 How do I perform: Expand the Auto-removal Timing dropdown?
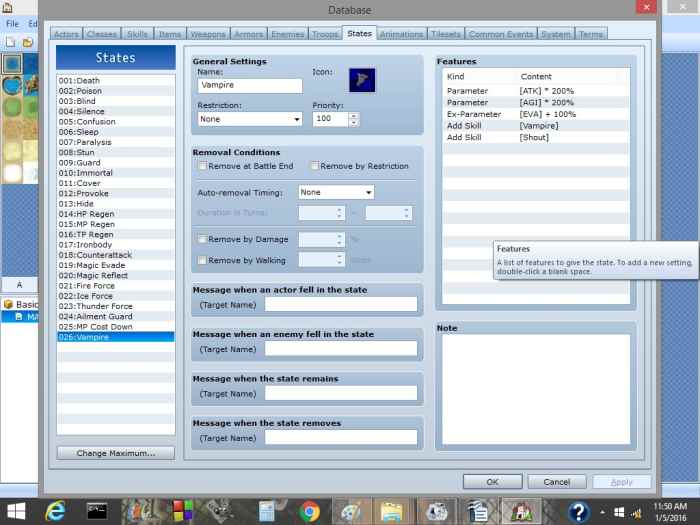click(x=336, y=192)
